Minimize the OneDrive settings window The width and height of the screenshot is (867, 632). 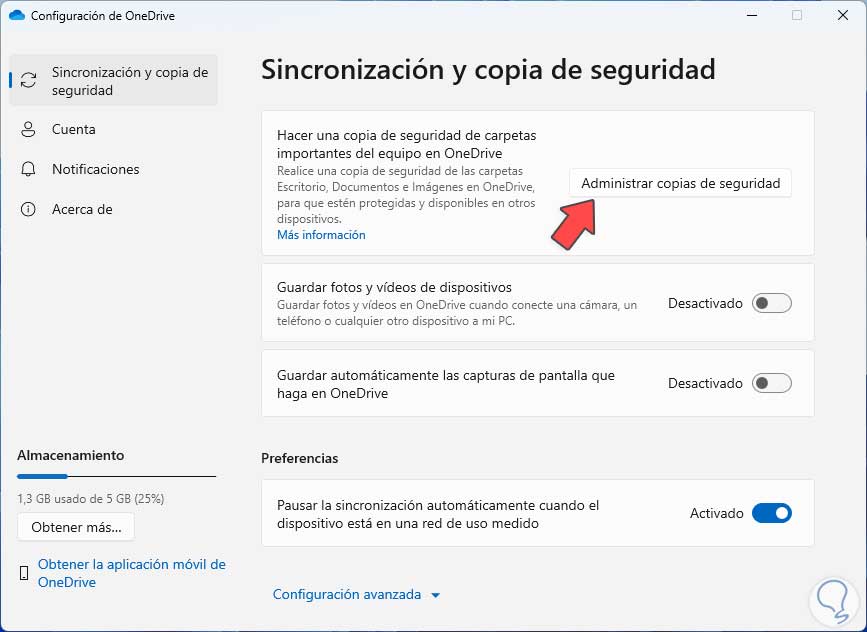[x=751, y=15]
